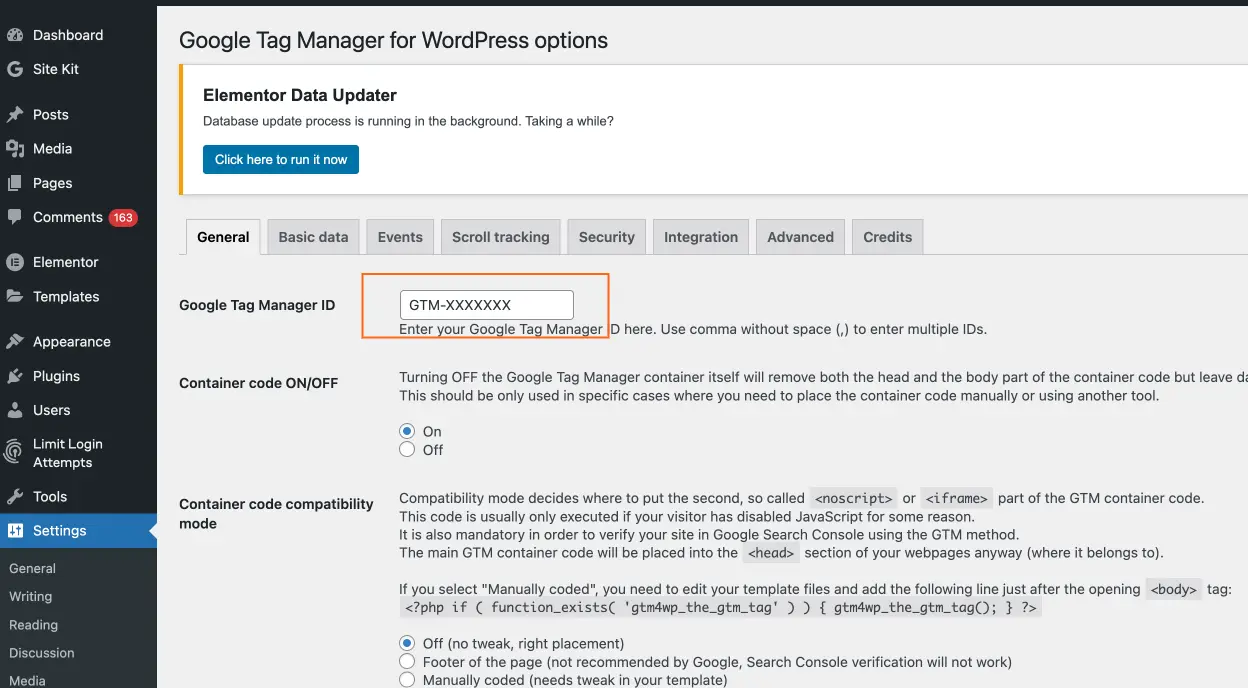Switch to the Basic data tab

(313, 237)
